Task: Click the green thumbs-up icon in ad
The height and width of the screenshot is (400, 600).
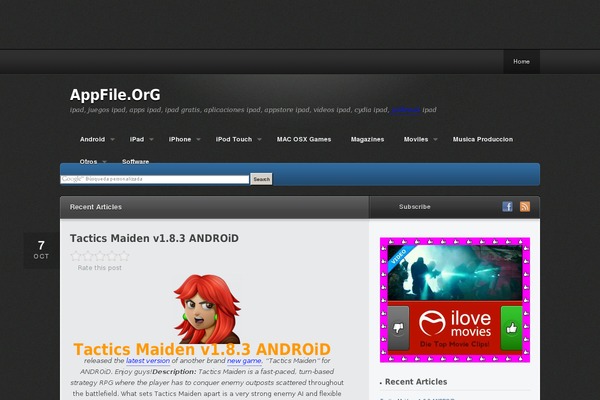Action: point(511,328)
